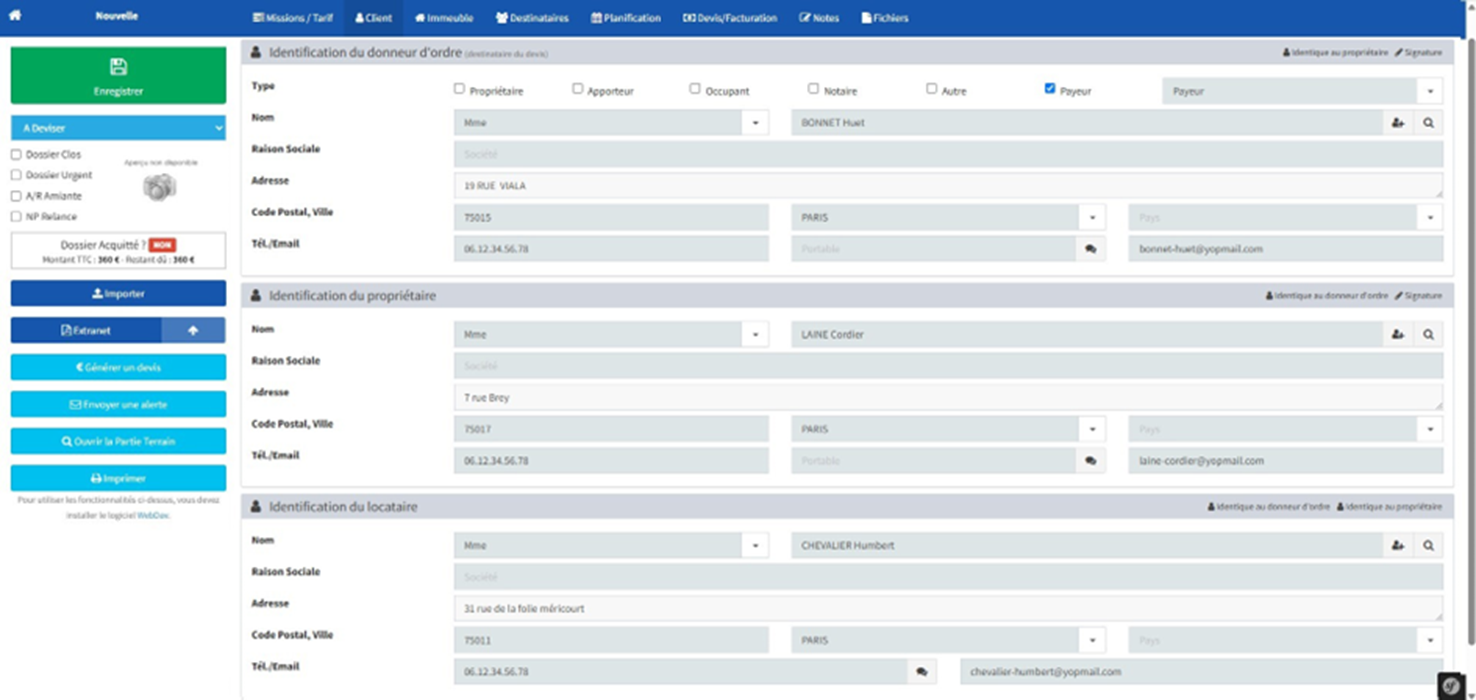The height and width of the screenshot is (700, 1476).
Task: Click the search icon next to LAINE Cordier
Action: click(1428, 335)
